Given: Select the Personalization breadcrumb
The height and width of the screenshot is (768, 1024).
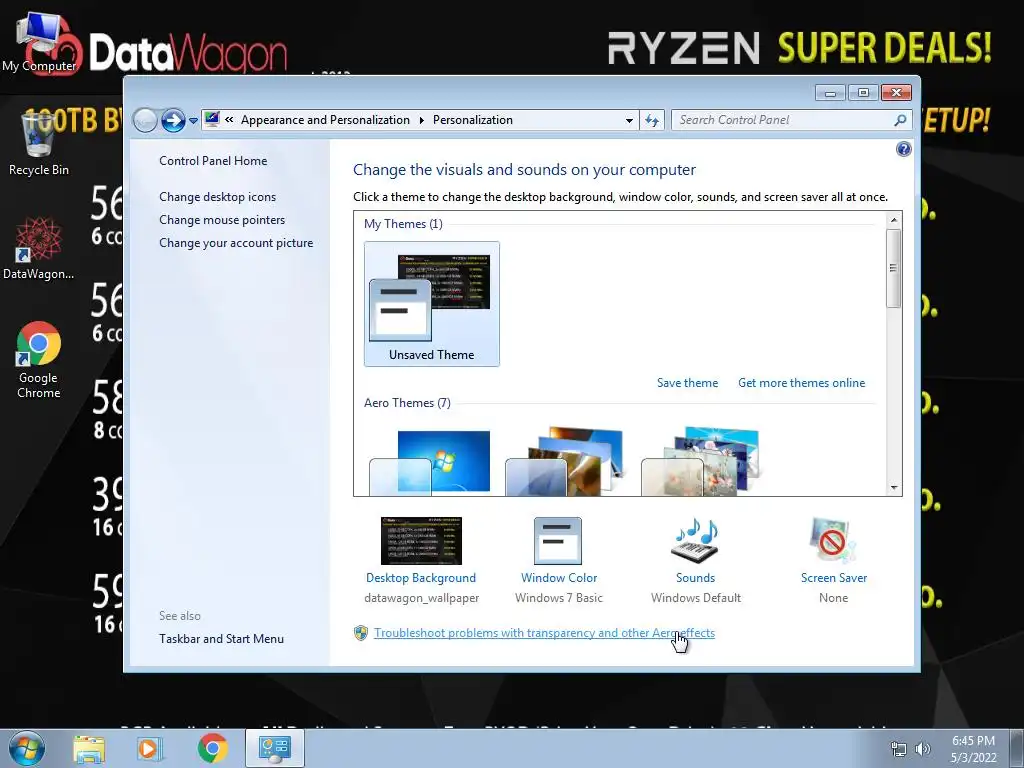Looking at the screenshot, I should 473,120.
